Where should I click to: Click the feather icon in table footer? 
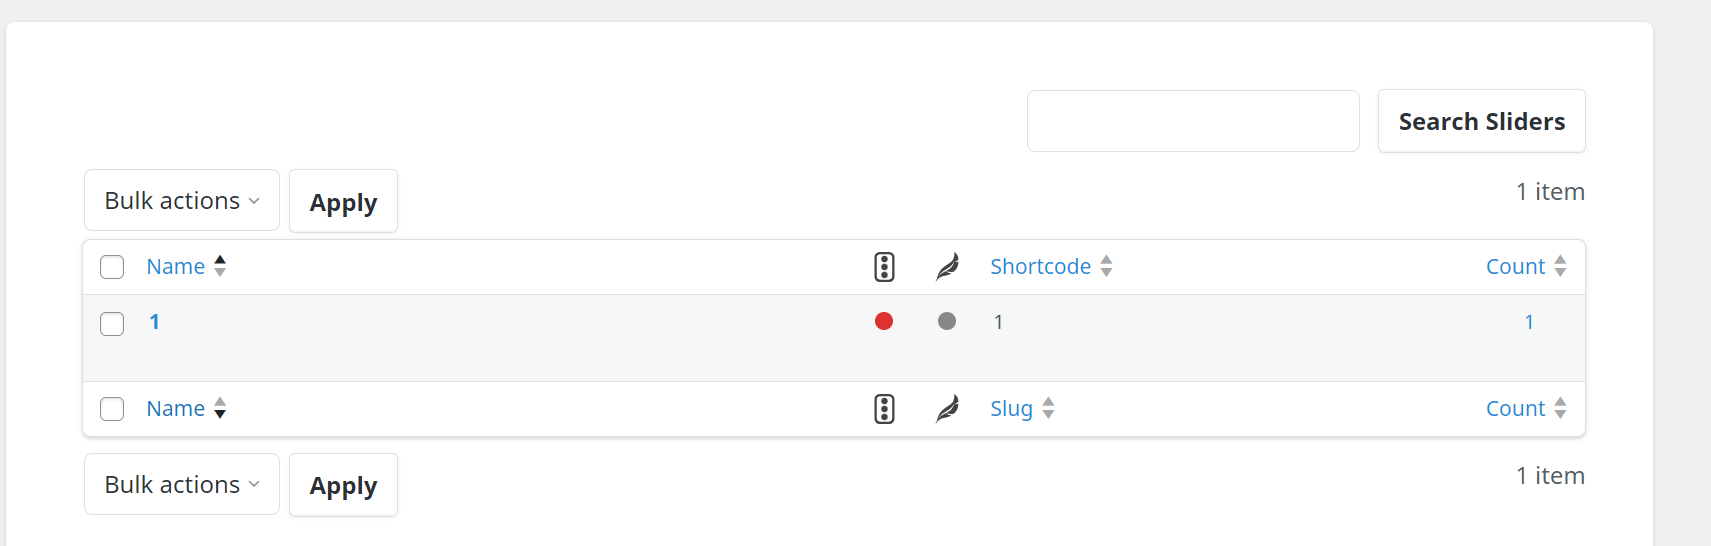947,409
